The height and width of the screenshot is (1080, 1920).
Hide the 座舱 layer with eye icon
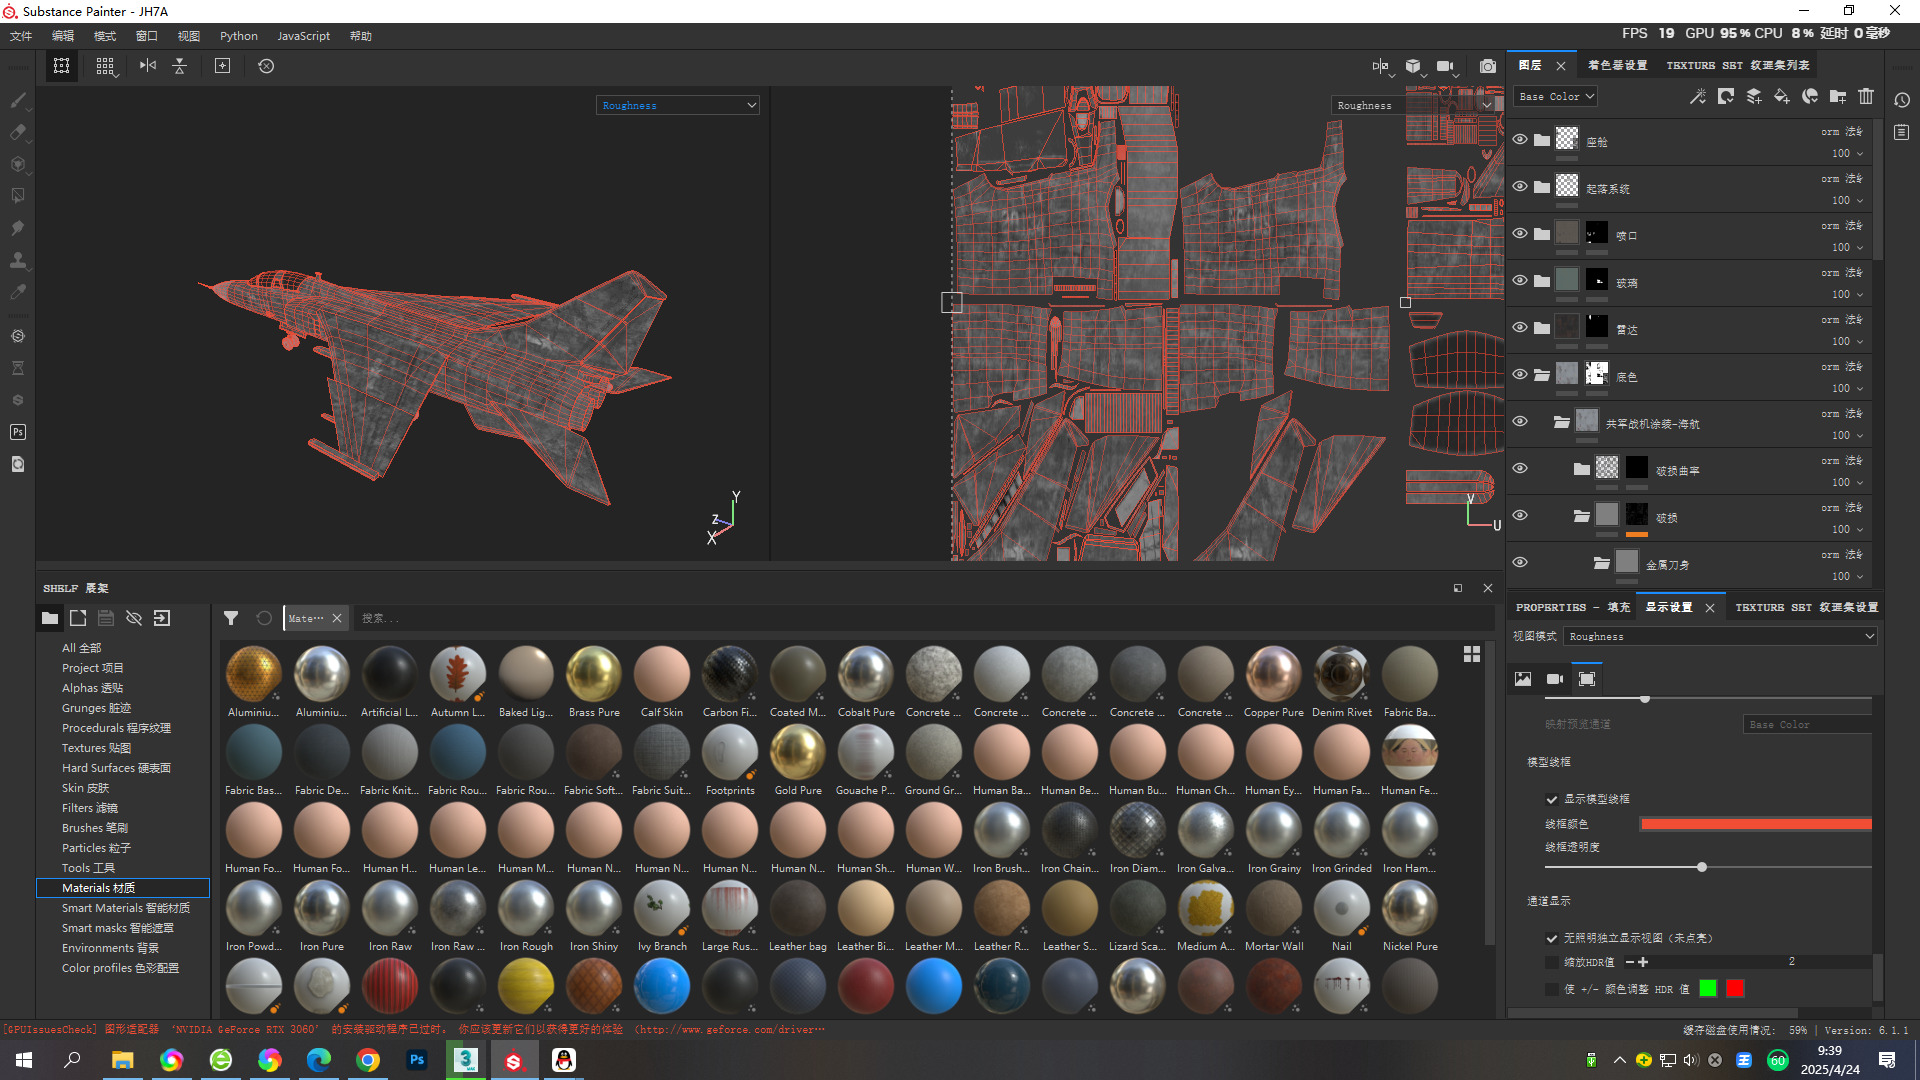(1520, 140)
